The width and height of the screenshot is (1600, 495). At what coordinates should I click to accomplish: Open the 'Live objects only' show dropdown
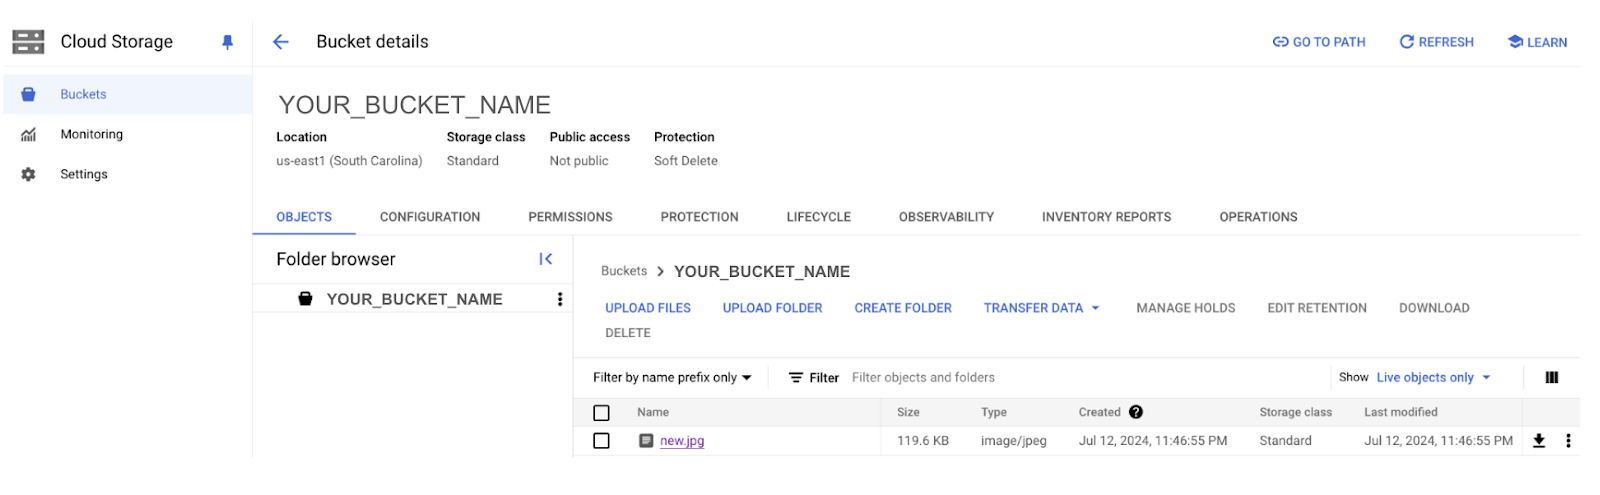(1433, 378)
